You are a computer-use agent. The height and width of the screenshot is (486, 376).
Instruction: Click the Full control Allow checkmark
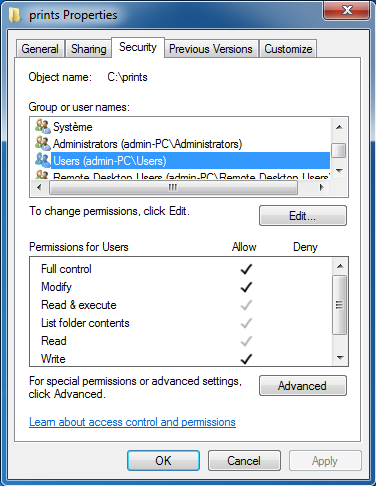click(246, 269)
